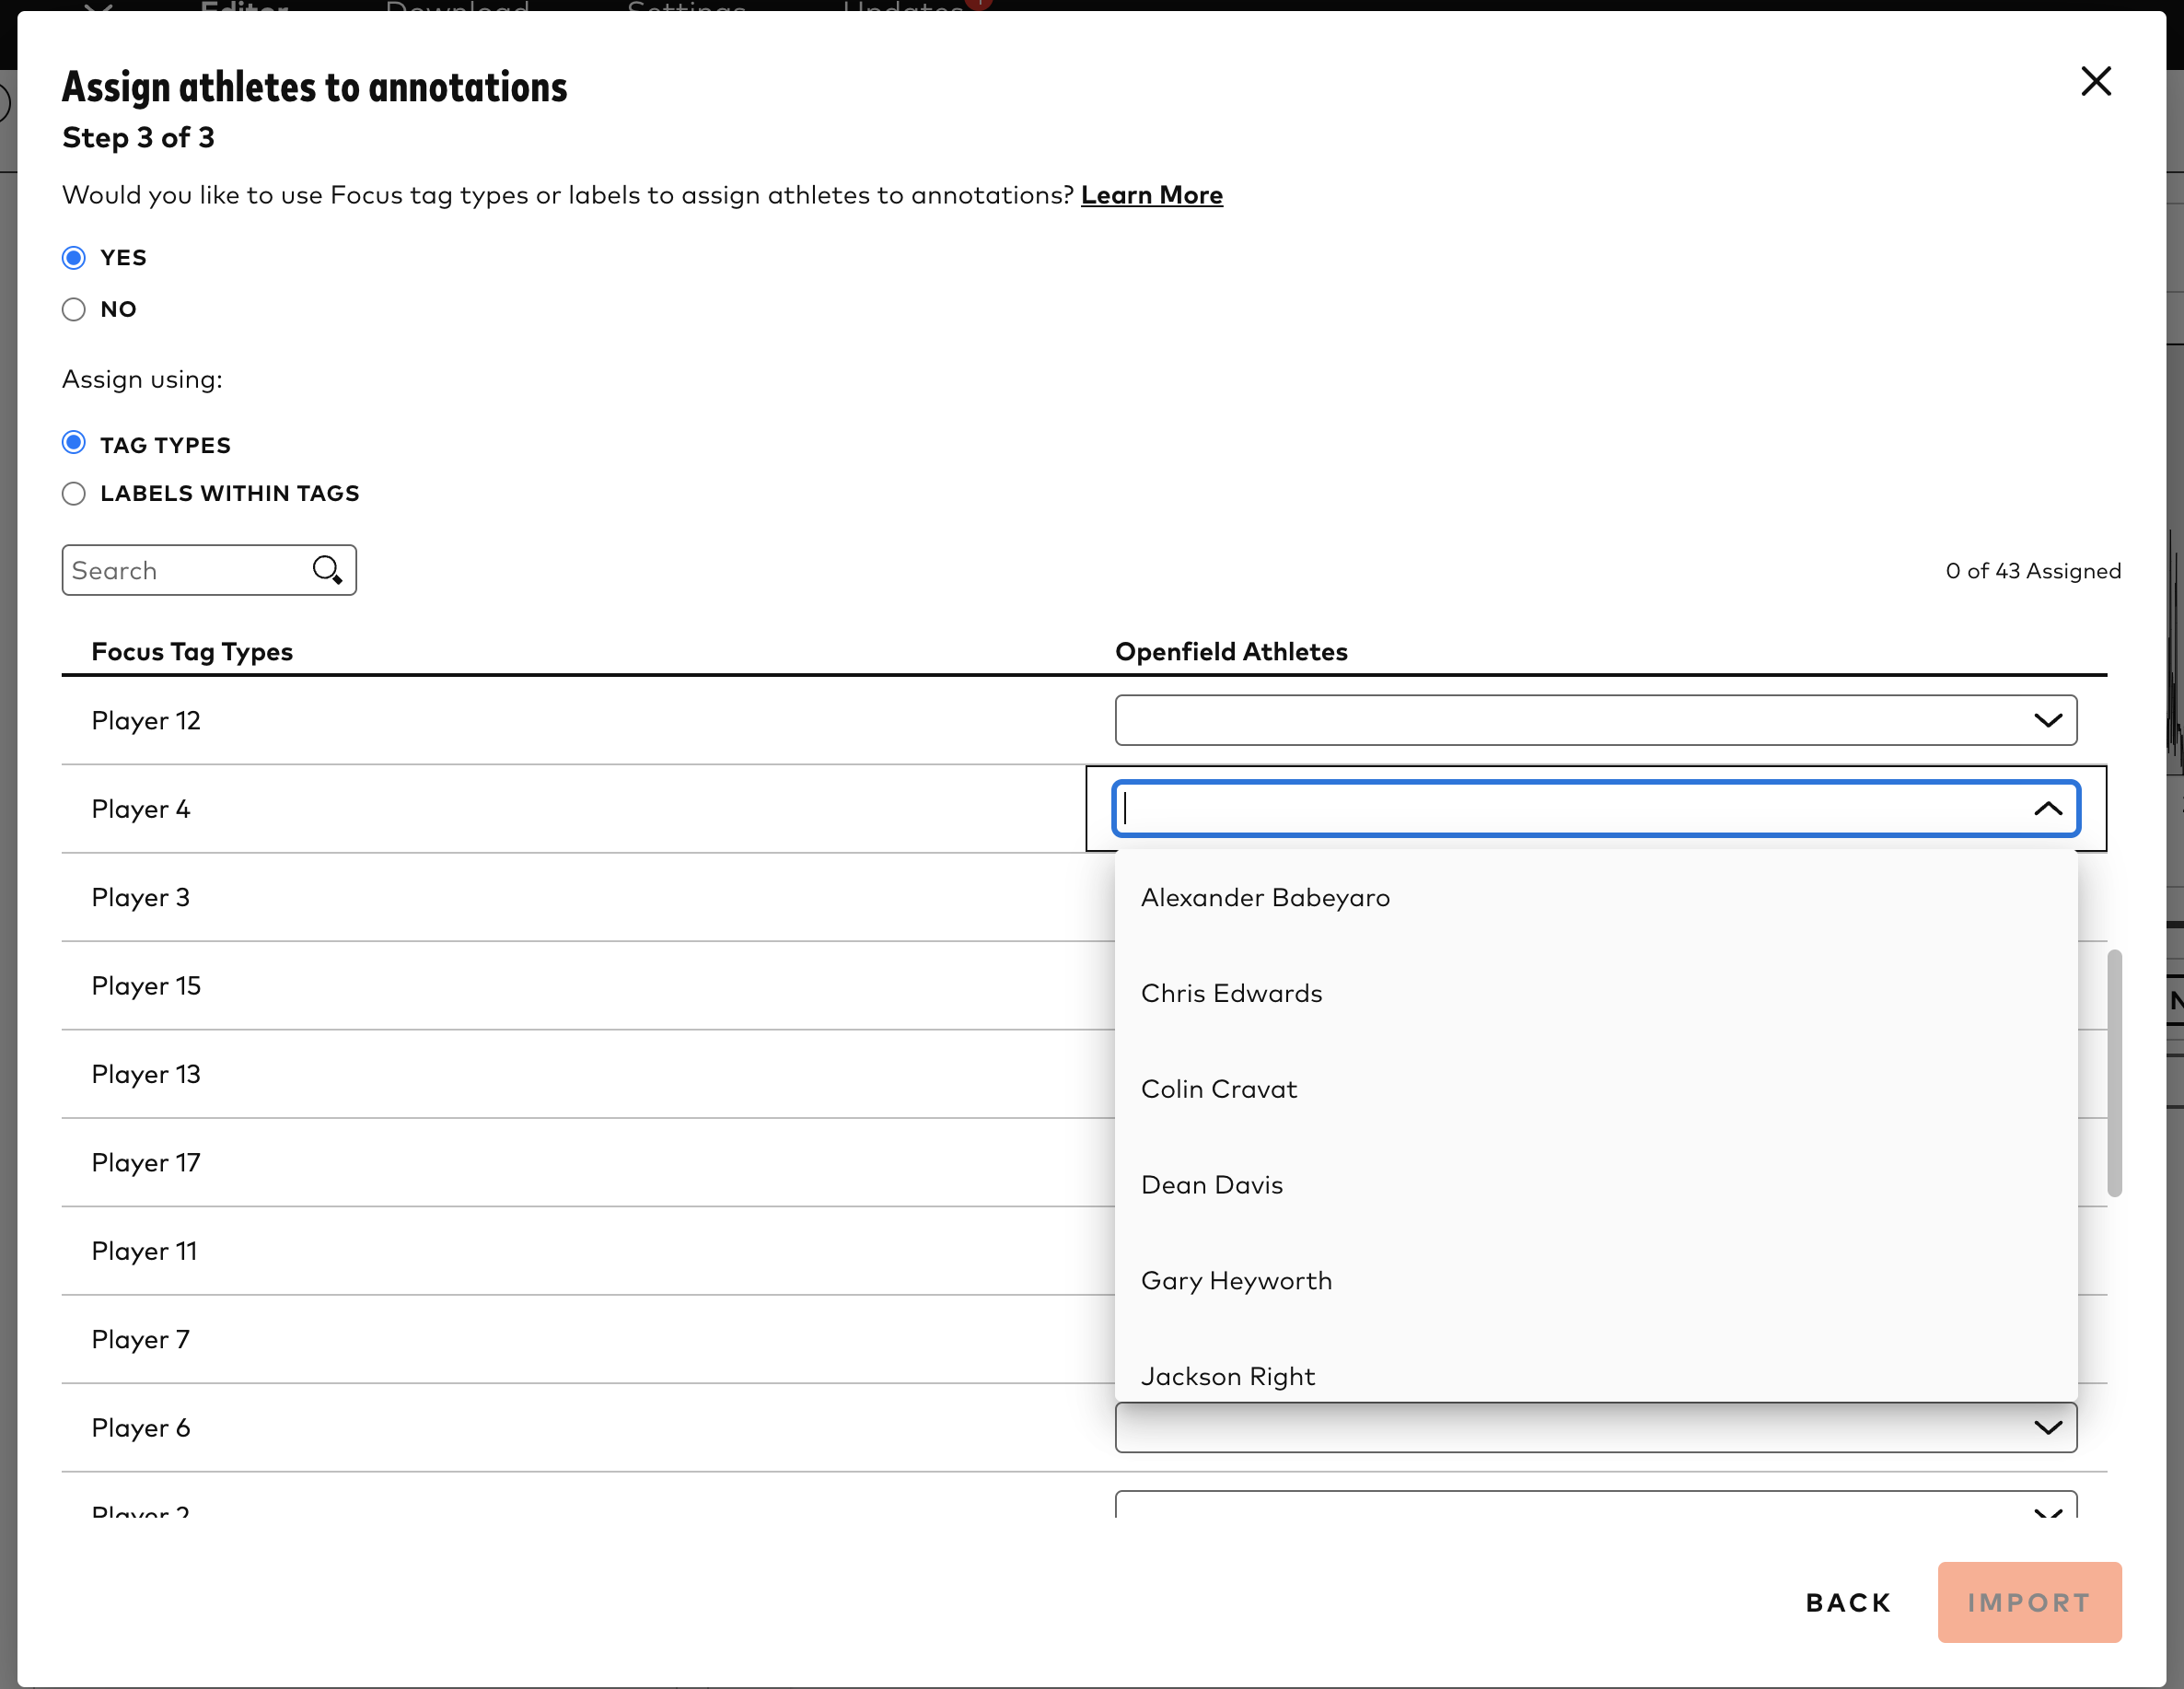Open the athlete dropdown for Player 12
The width and height of the screenshot is (2184, 1689).
coord(2049,720)
